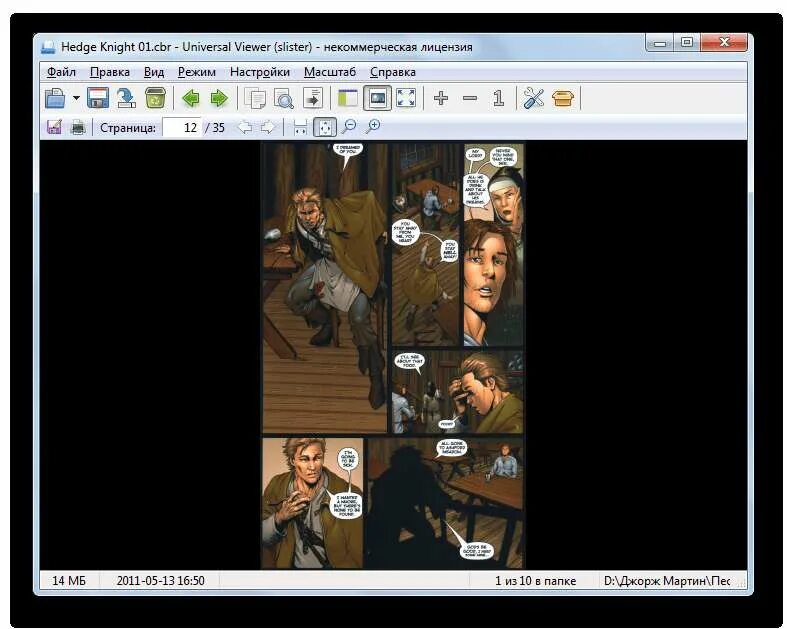Open the Вид menu

pyautogui.click(x=154, y=72)
